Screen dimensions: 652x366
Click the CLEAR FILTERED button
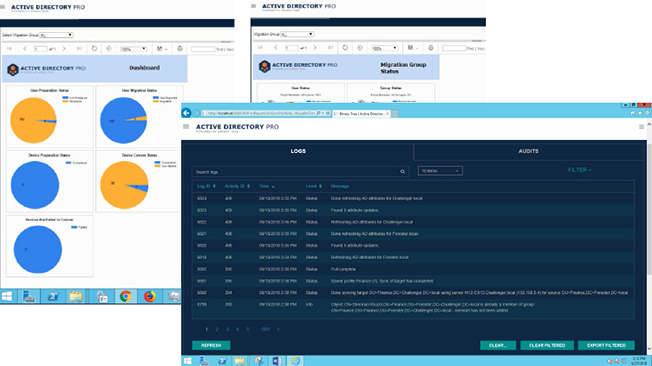[x=547, y=345]
